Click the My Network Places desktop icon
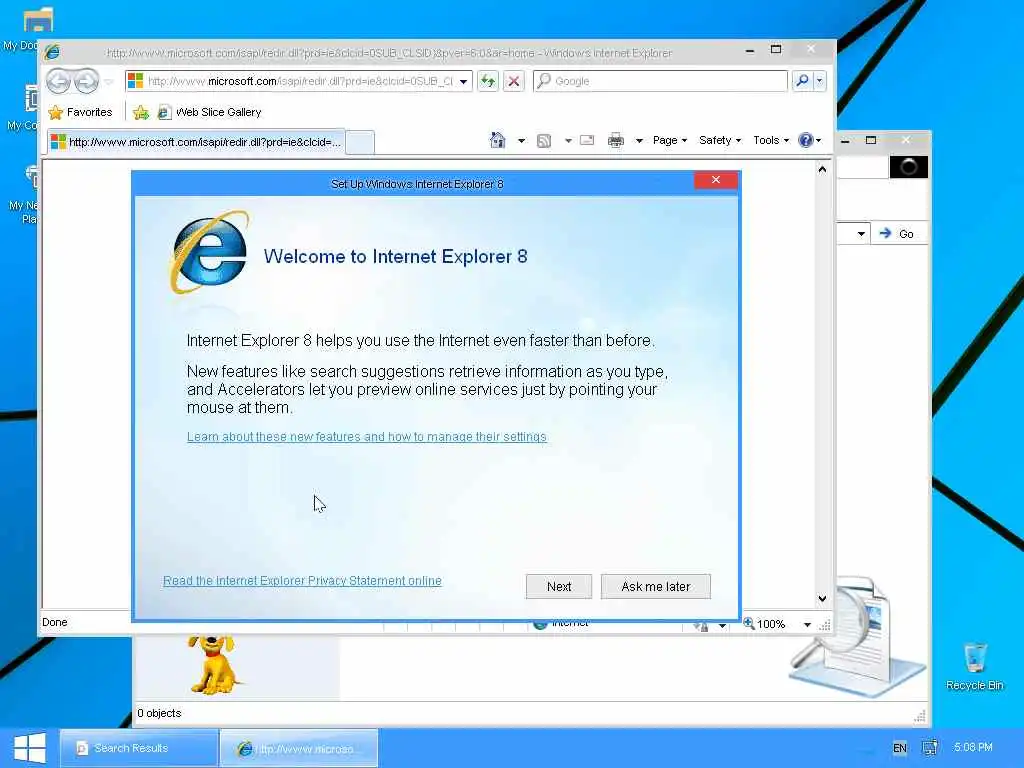 pos(31,178)
